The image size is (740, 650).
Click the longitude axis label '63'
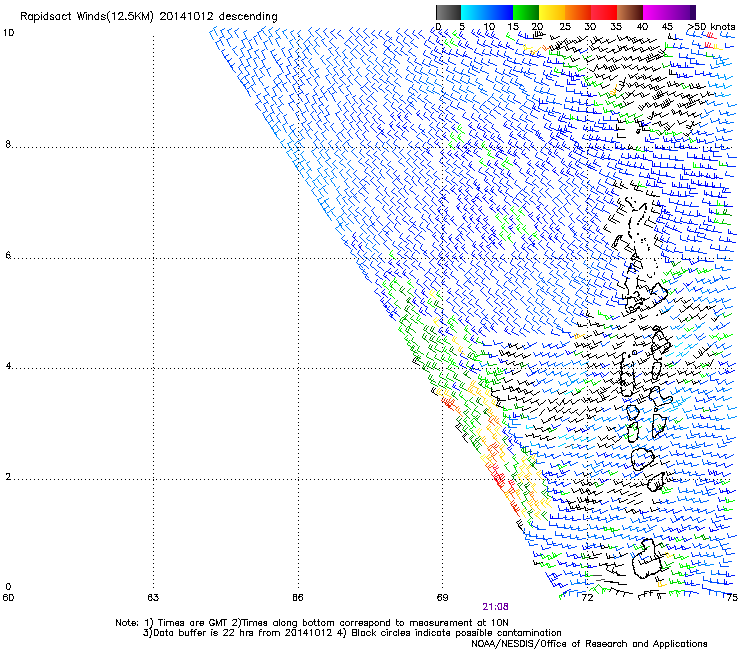pos(153,598)
